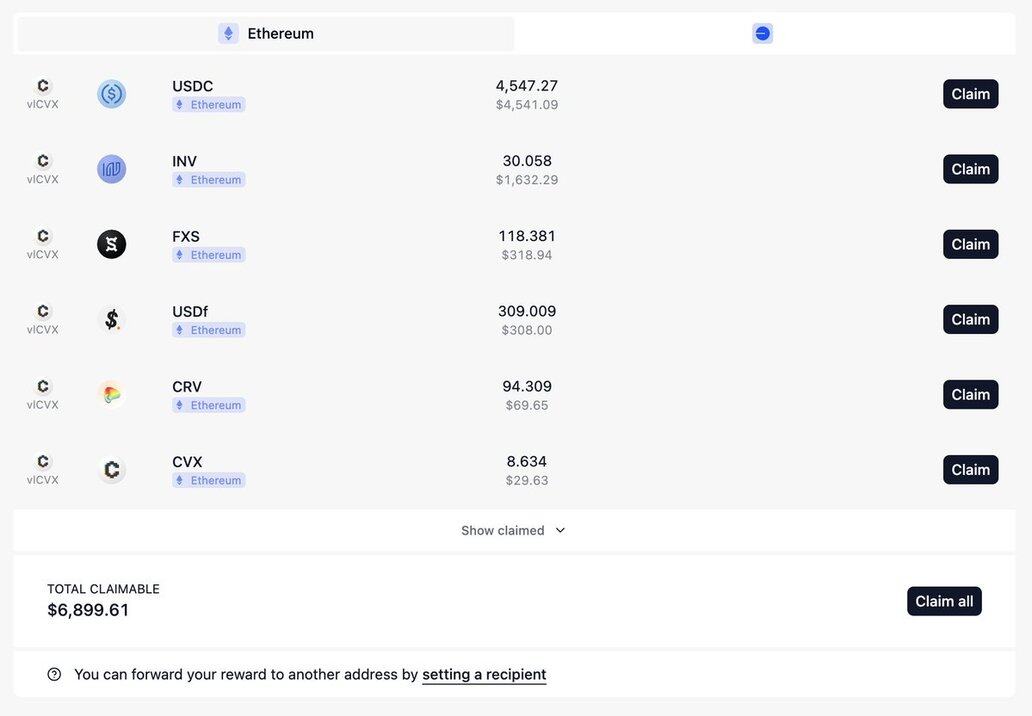Open the setting a recipient link
Image resolution: width=1032 pixels, height=716 pixels.
click(x=484, y=675)
